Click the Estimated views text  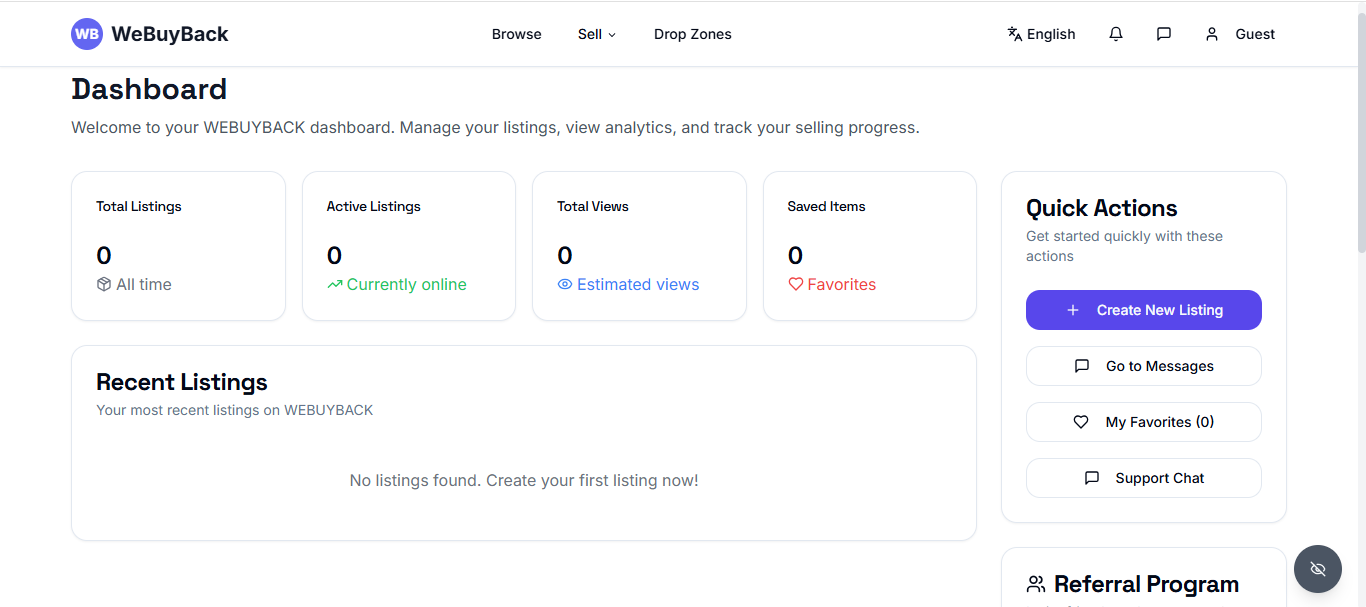638,284
